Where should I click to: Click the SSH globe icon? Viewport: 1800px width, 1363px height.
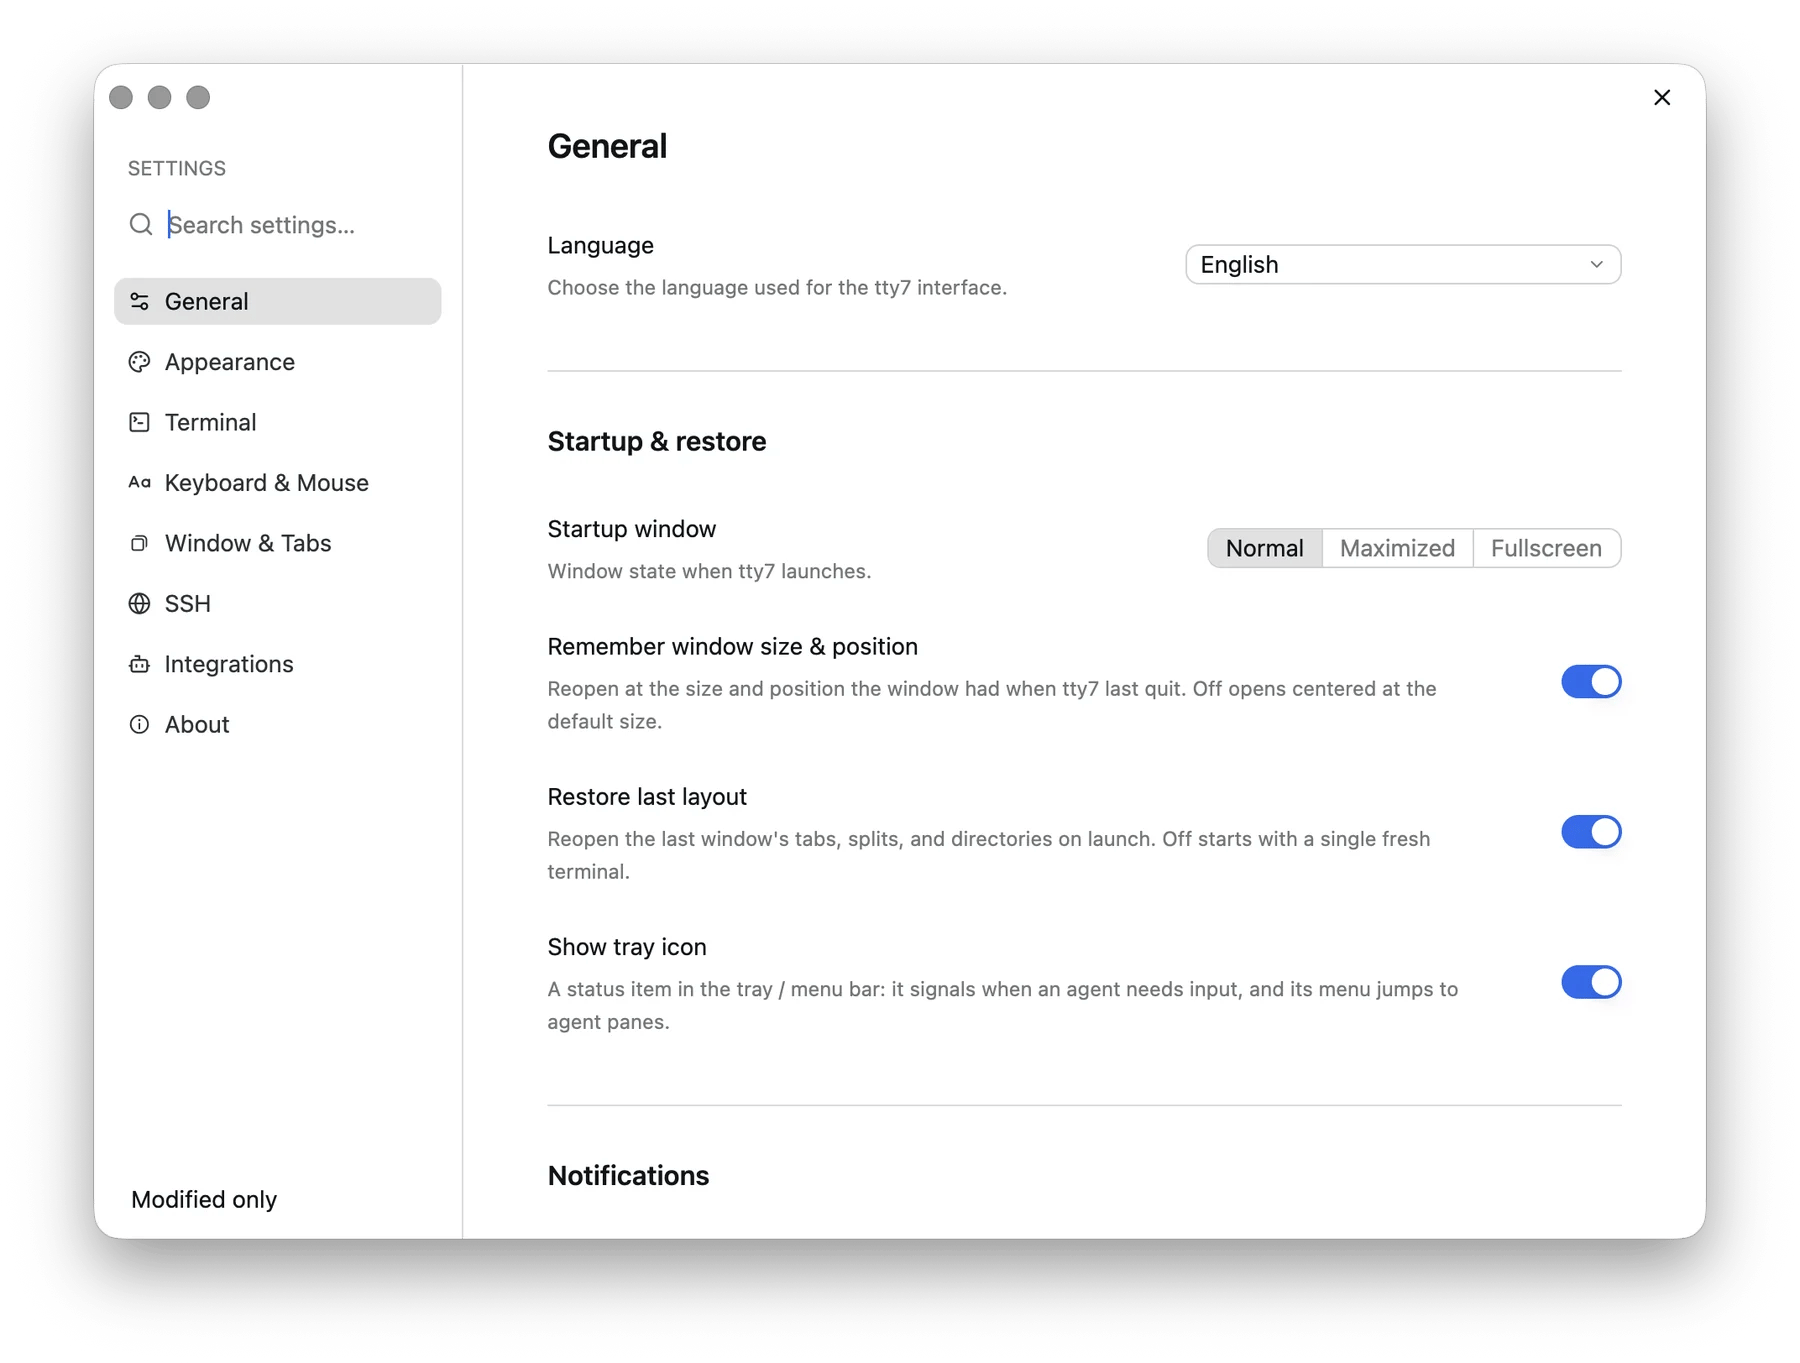[x=140, y=604]
